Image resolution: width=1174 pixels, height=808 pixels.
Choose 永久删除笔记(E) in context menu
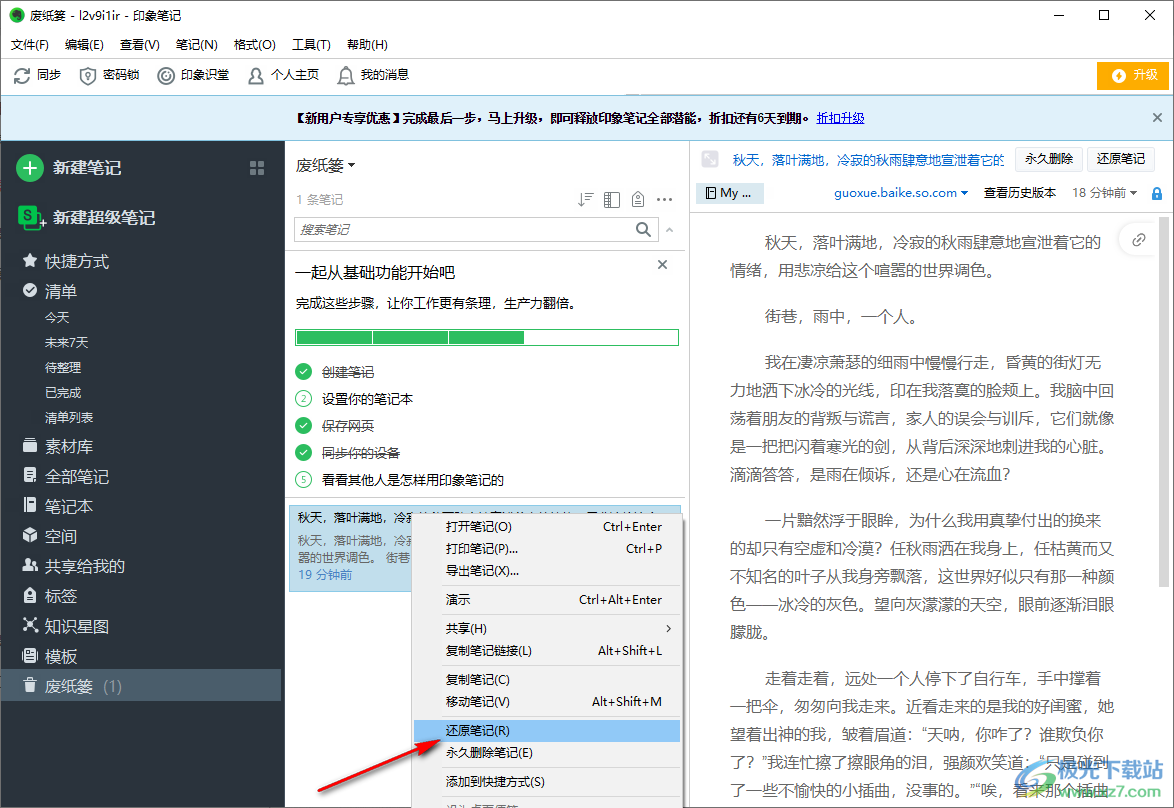pyautogui.click(x=547, y=753)
